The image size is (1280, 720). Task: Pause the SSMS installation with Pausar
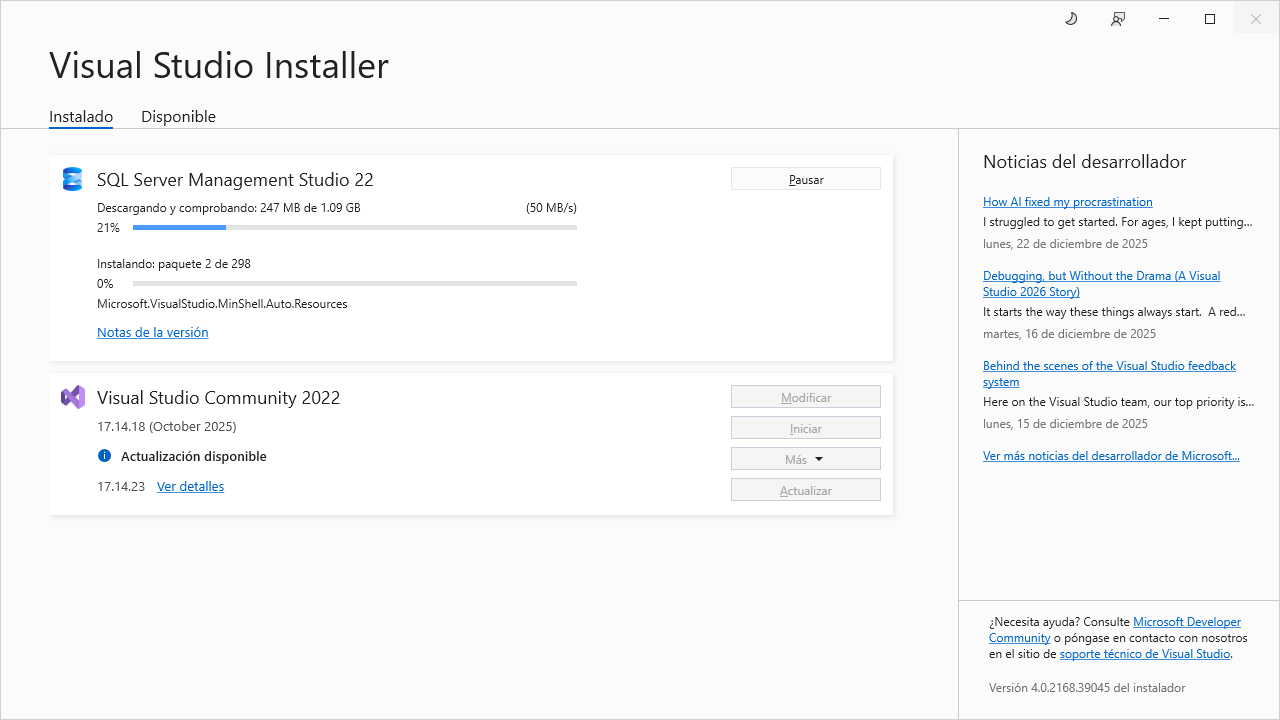(x=806, y=179)
